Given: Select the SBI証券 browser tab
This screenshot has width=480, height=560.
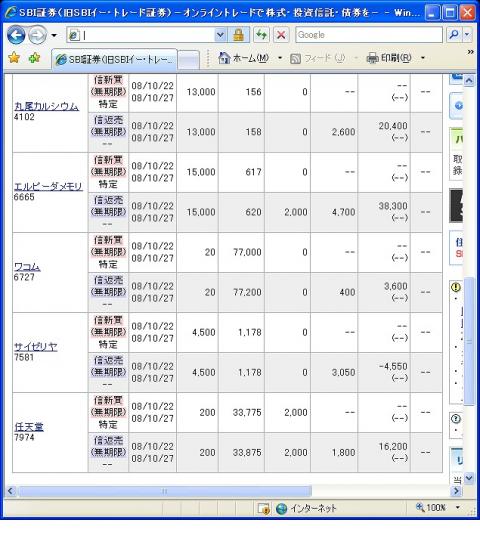Looking at the screenshot, I should [x=114, y=59].
